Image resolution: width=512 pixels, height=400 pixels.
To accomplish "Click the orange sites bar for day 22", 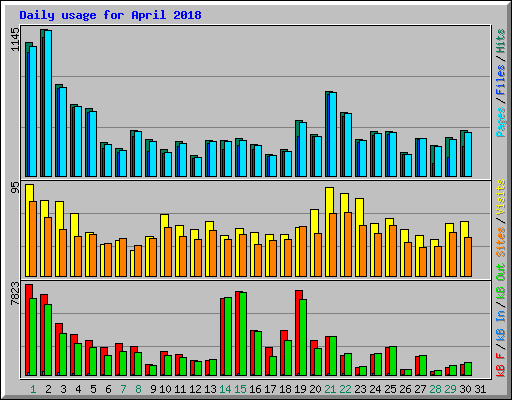I will [348, 245].
